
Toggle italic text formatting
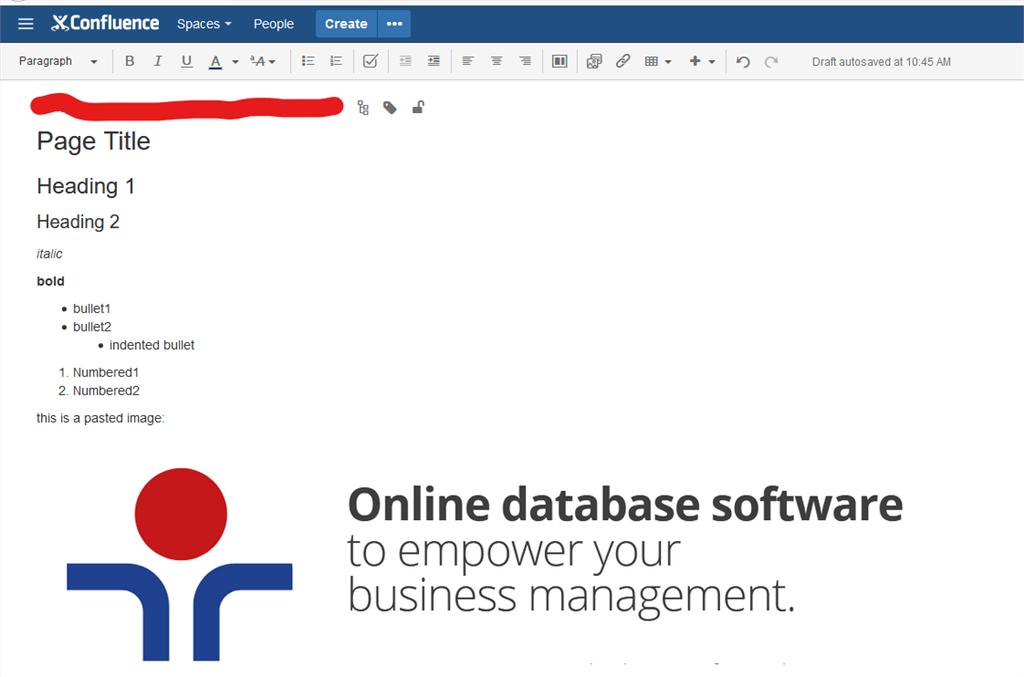[157, 61]
